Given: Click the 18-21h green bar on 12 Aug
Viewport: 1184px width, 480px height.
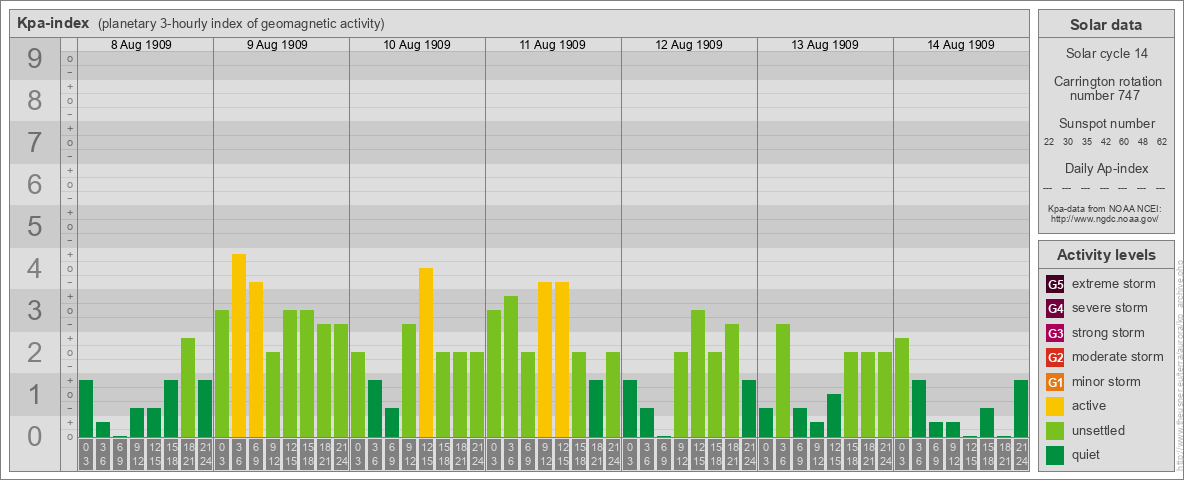Looking at the screenshot, I should point(732,380).
